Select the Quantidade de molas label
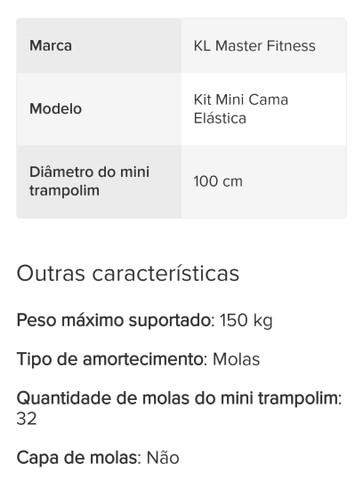This screenshot has height=480, width=363. 179,398
